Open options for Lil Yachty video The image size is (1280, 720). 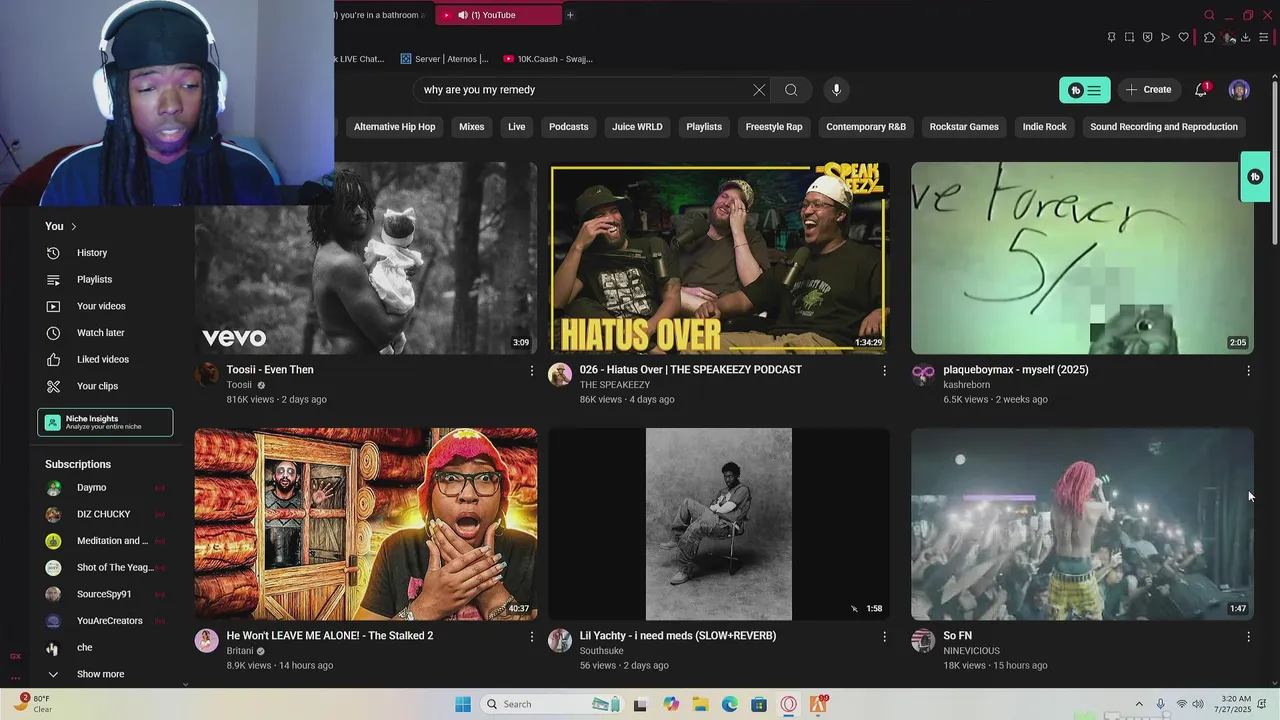(884, 637)
